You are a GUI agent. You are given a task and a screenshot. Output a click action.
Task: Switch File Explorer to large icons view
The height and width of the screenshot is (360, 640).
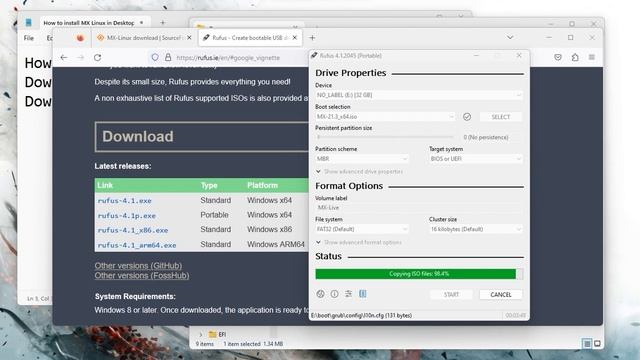tap(597, 344)
